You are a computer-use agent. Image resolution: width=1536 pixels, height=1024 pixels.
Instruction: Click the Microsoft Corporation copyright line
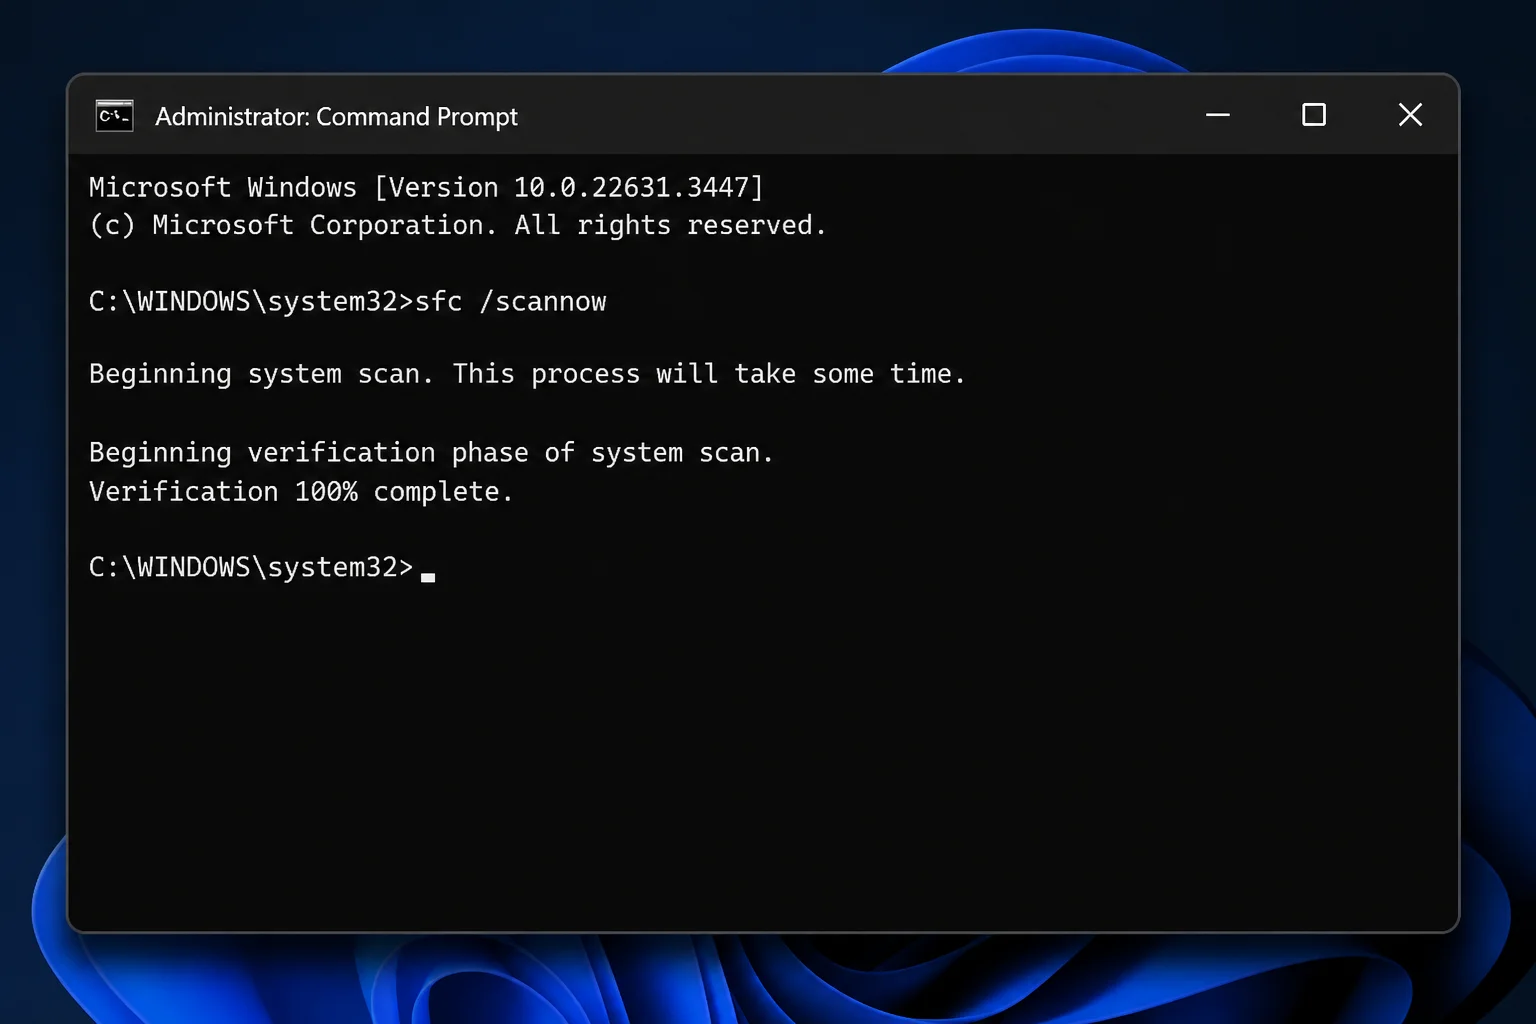click(458, 225)
